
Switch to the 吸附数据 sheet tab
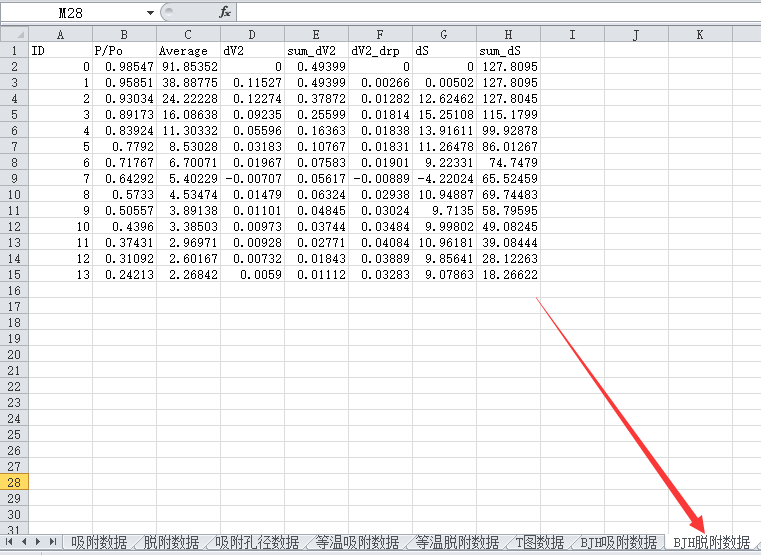point(99,542)
